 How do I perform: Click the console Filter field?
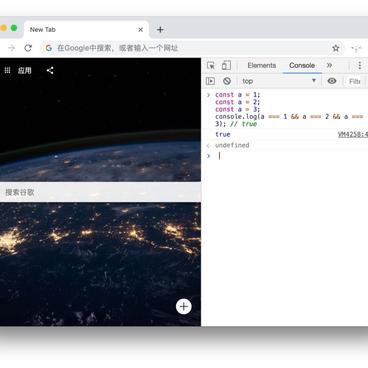click(355, 81)
